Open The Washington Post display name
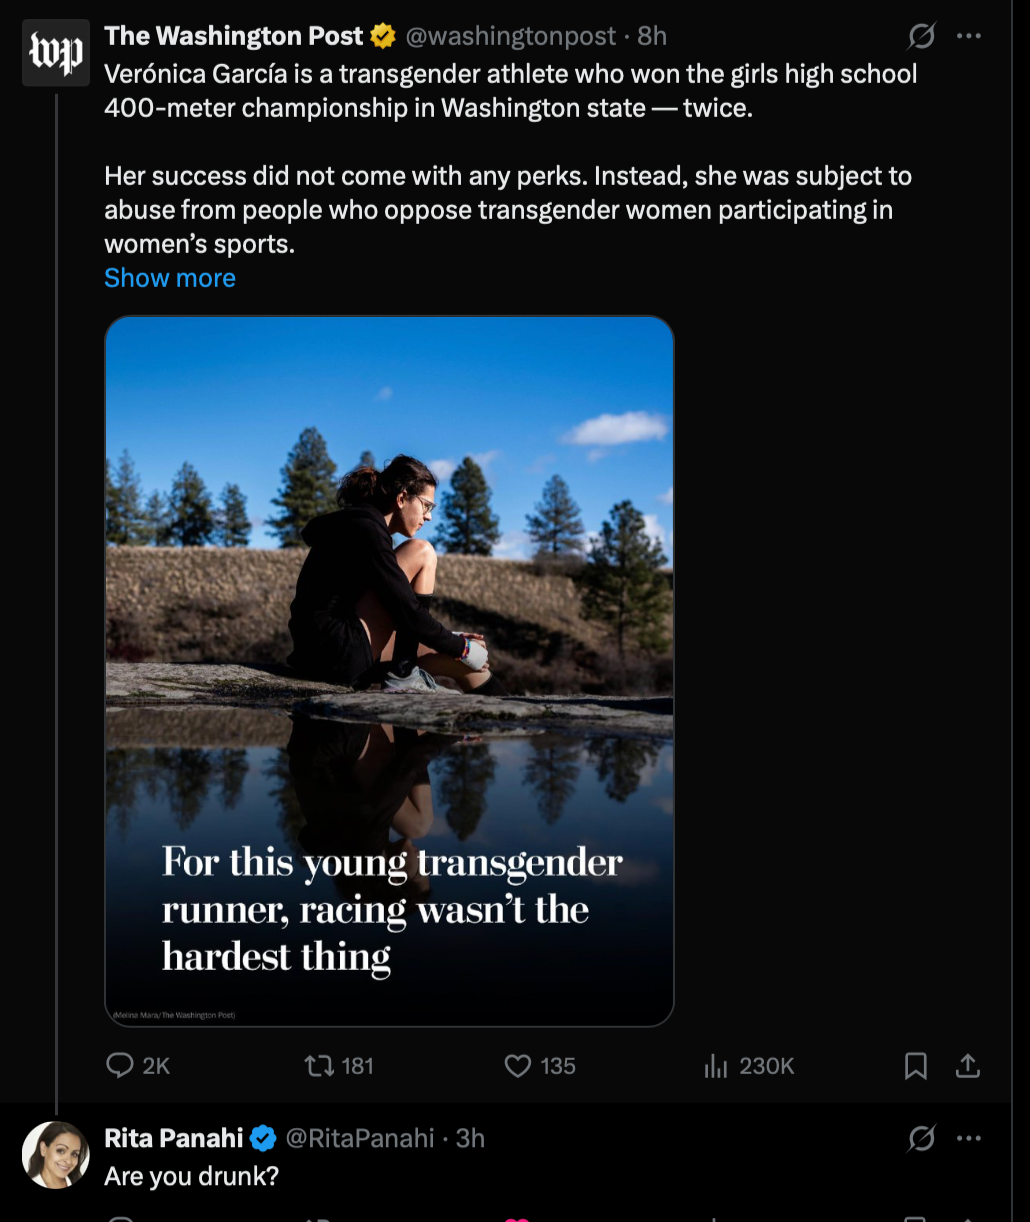1030x1222 pixels. click(234, 37)
